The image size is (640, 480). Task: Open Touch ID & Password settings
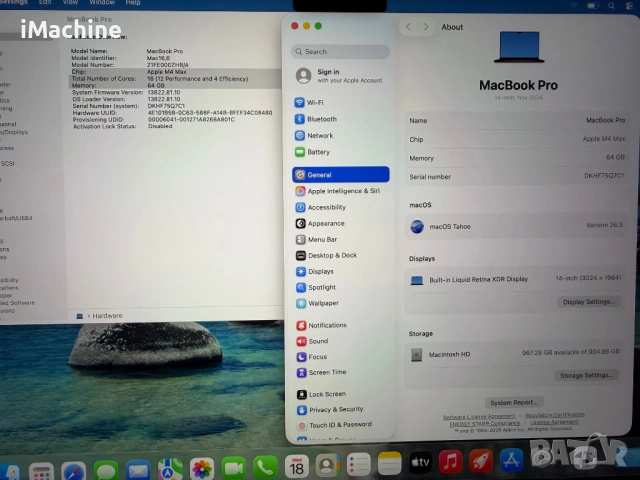coord(341,425)
